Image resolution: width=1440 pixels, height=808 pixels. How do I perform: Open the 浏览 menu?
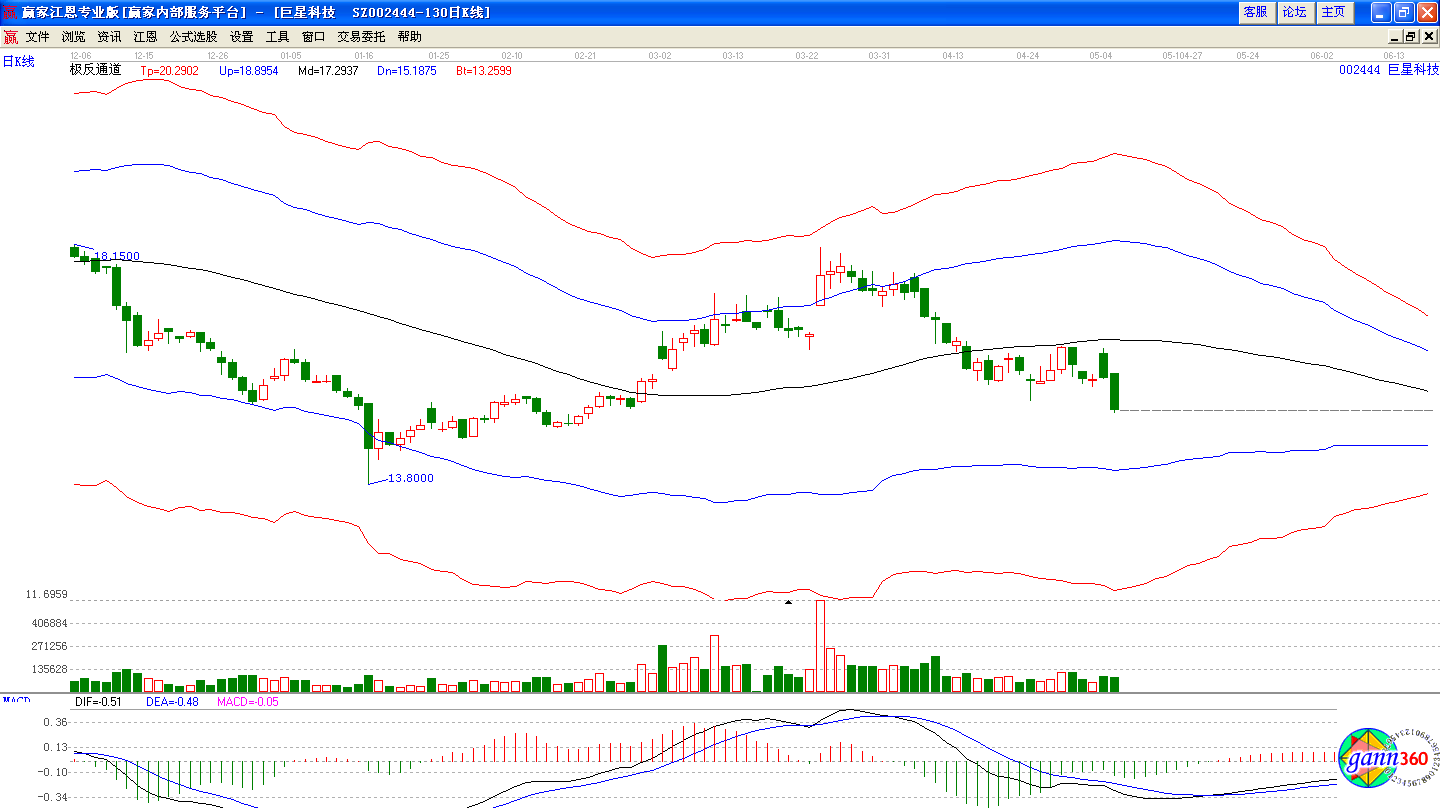[x=74, y=37]
